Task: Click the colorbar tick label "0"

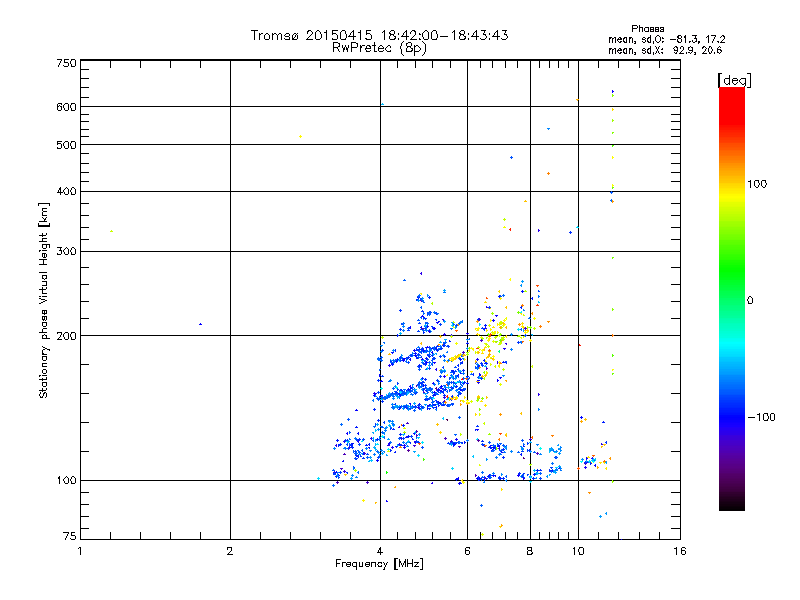Action: point(750,300)
